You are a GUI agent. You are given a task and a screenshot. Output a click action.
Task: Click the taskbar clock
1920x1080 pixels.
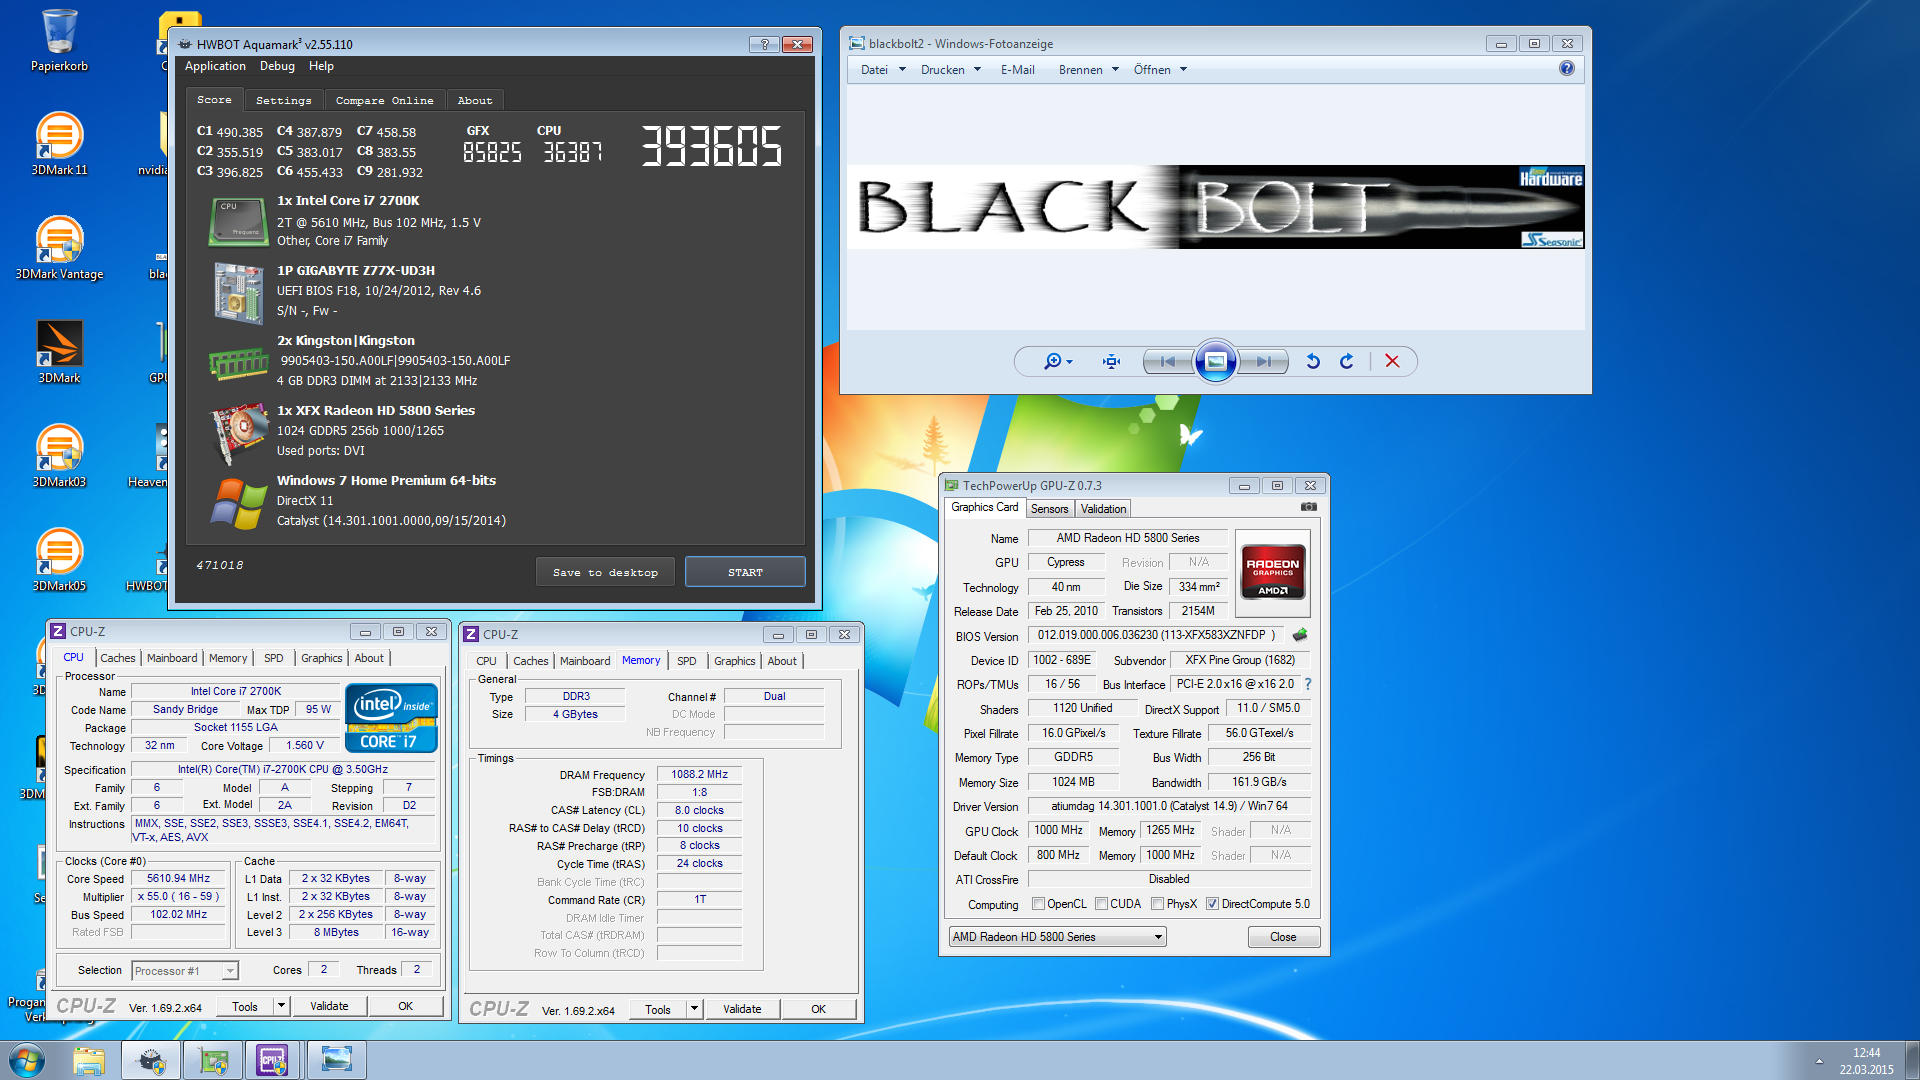1866,1060
